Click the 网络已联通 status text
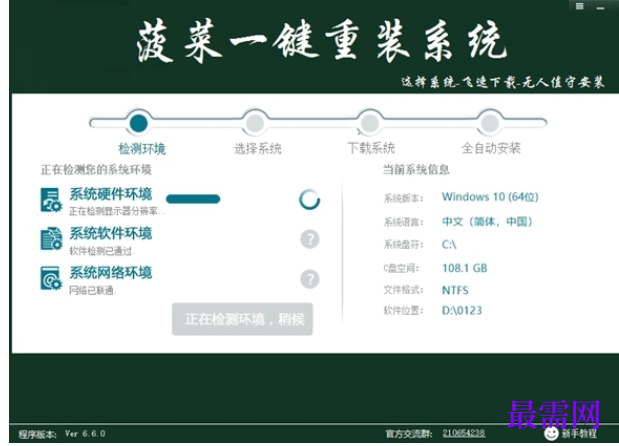 [93, 290]
